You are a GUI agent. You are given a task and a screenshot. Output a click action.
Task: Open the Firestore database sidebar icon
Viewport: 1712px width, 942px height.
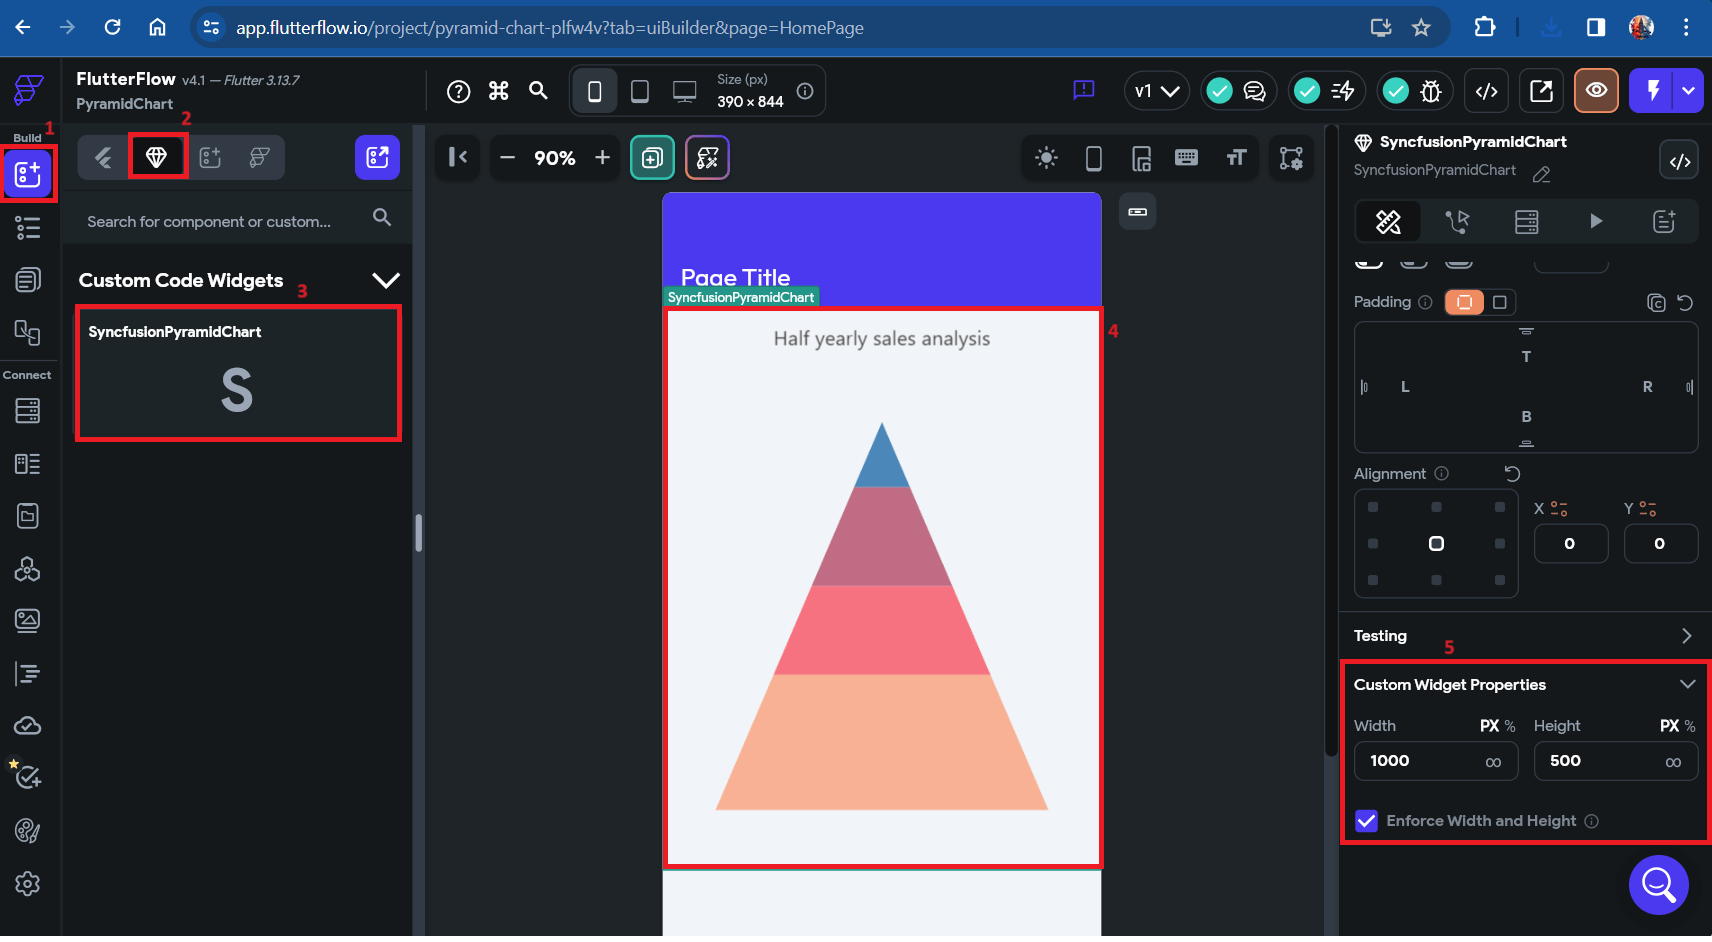(x=28, y=411)
